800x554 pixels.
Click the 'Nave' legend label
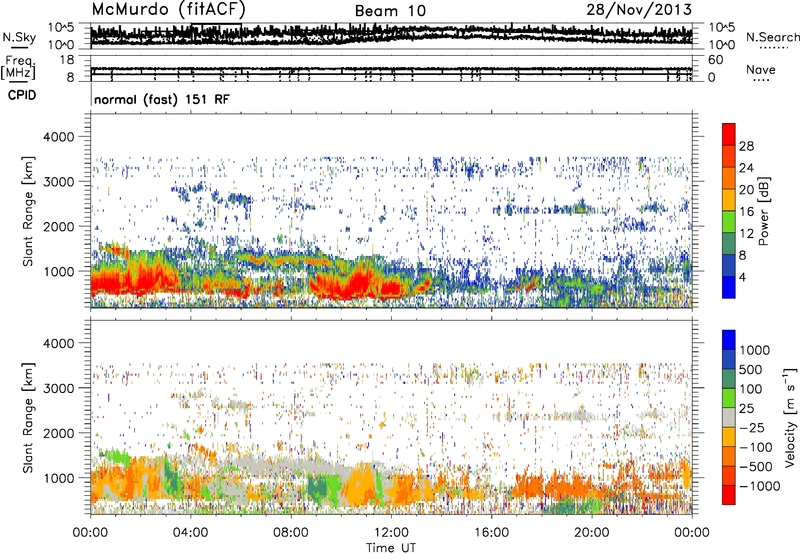tap(760, 69)
